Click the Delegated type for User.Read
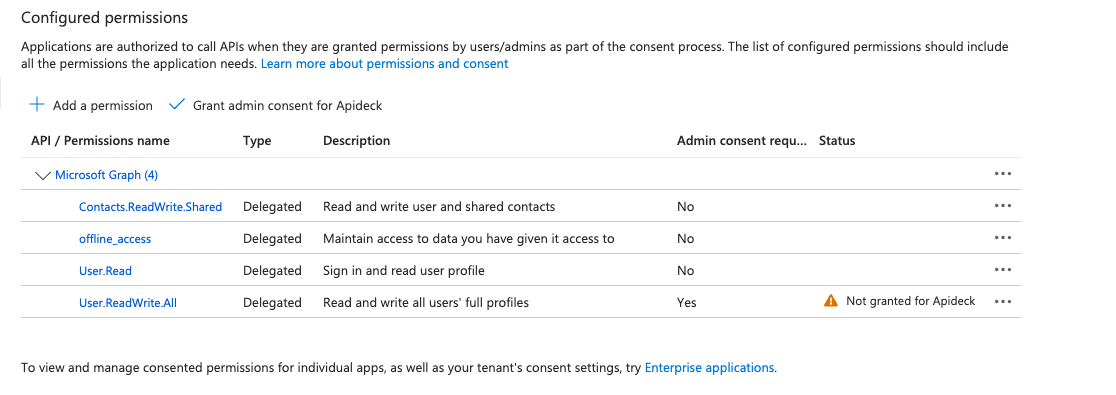Viewport: 1116px width, 395px height. pos(272,270)
